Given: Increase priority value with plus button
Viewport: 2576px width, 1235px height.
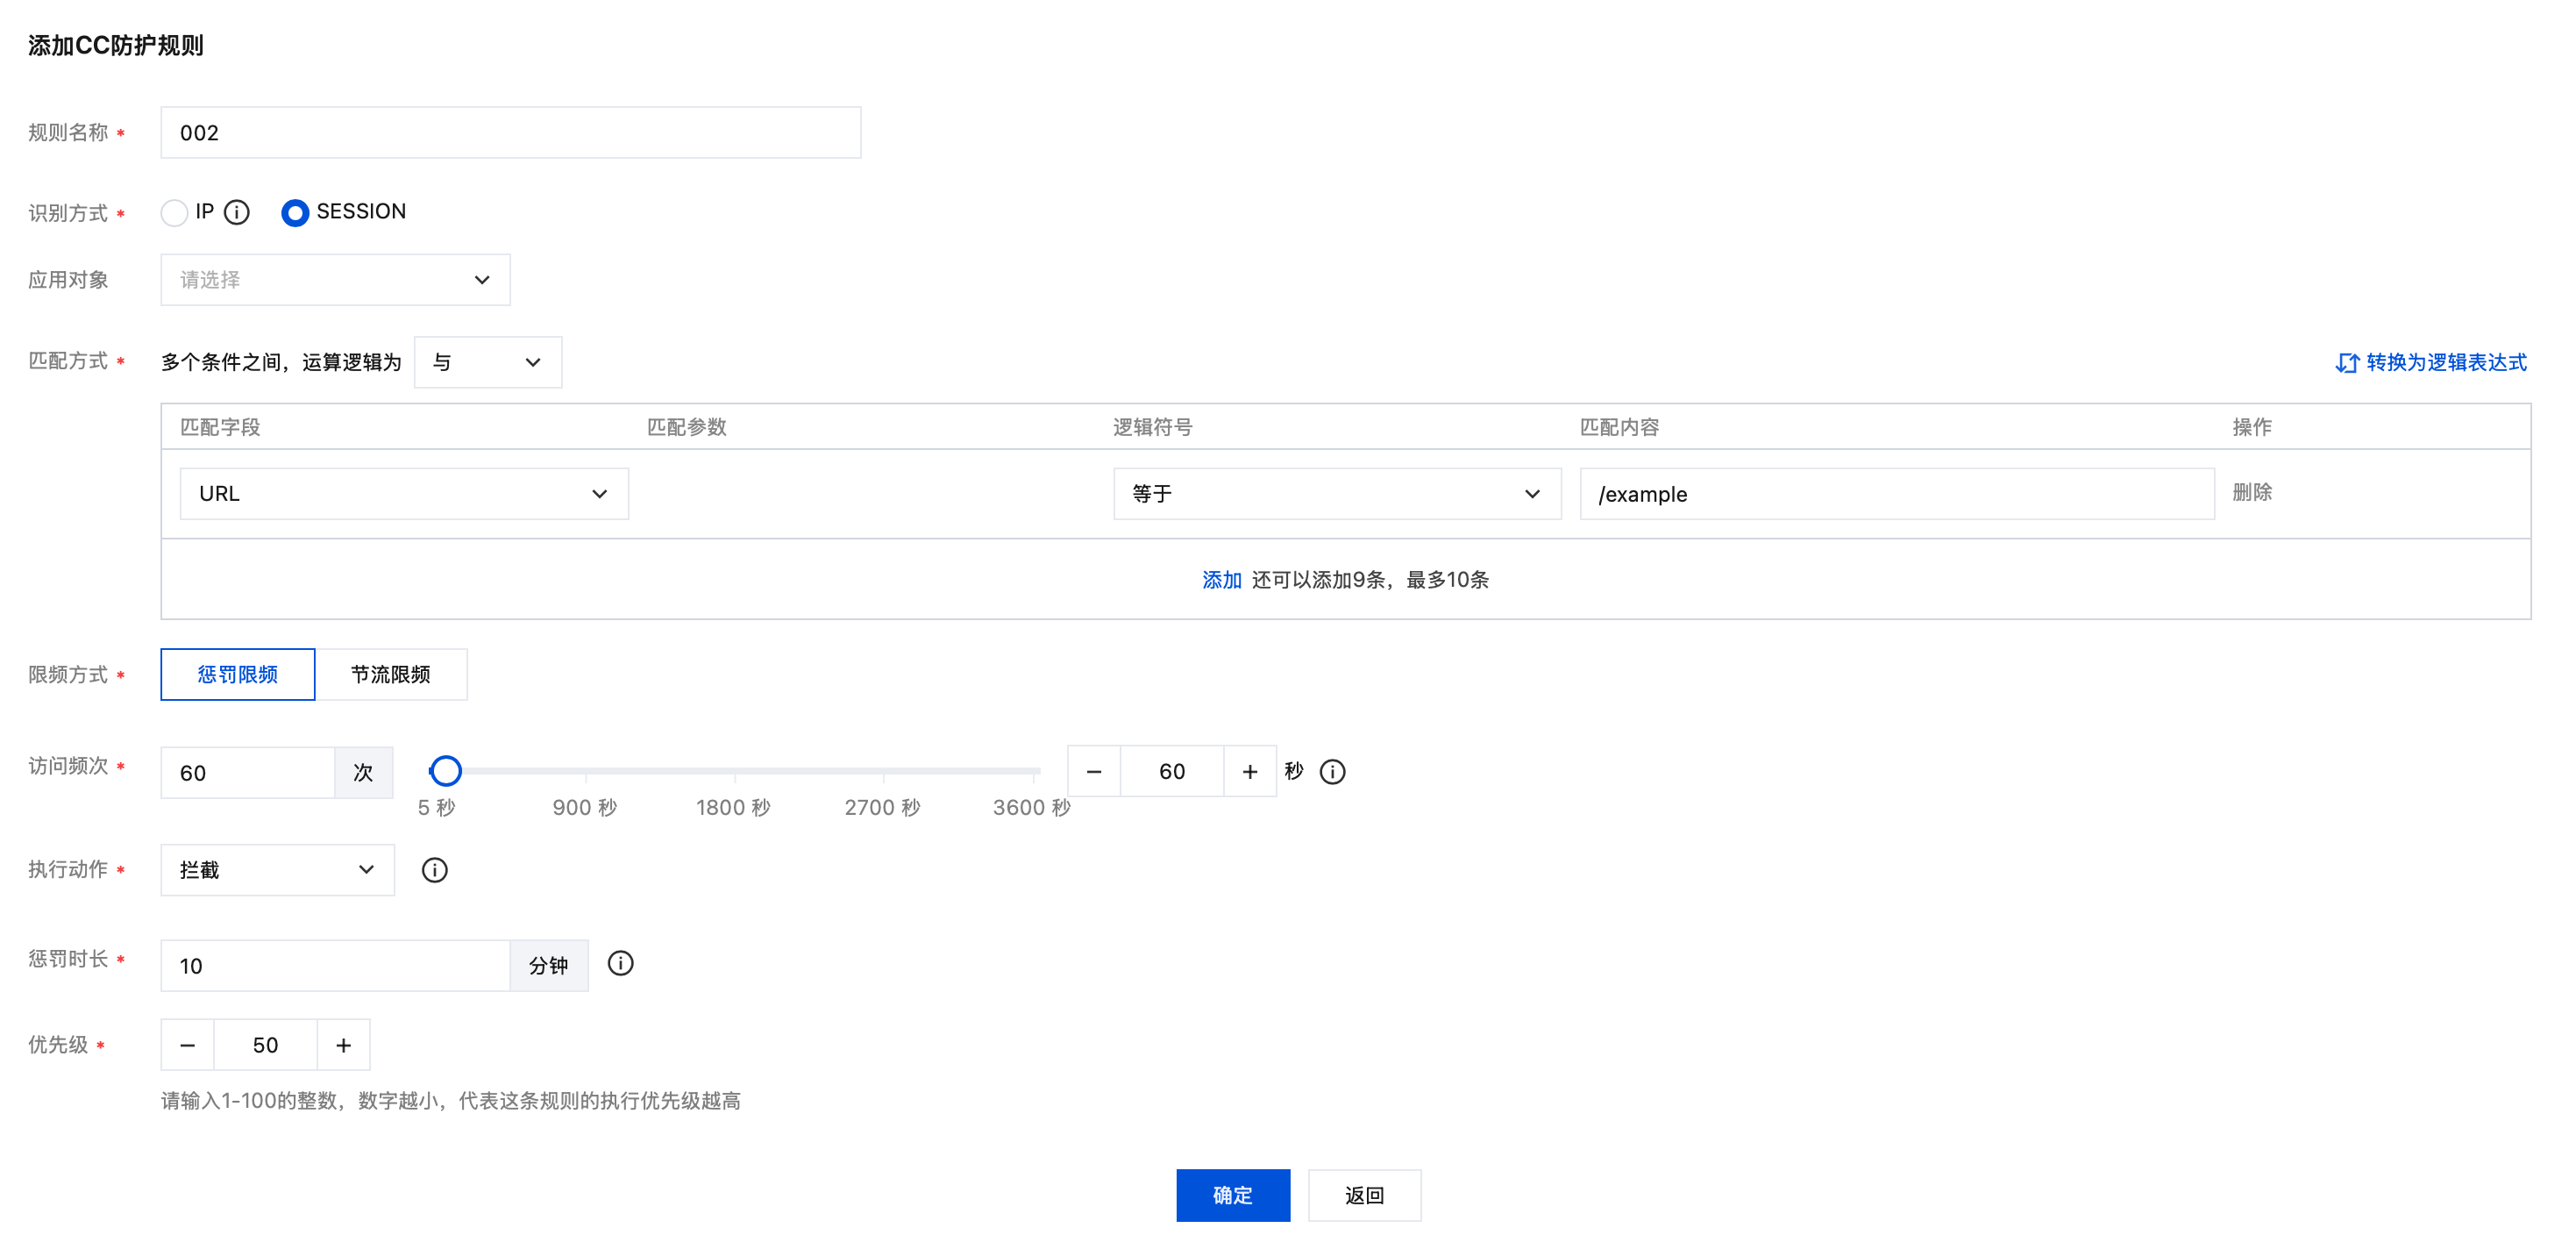Looking at the screenshot, I should [343, 1045].
